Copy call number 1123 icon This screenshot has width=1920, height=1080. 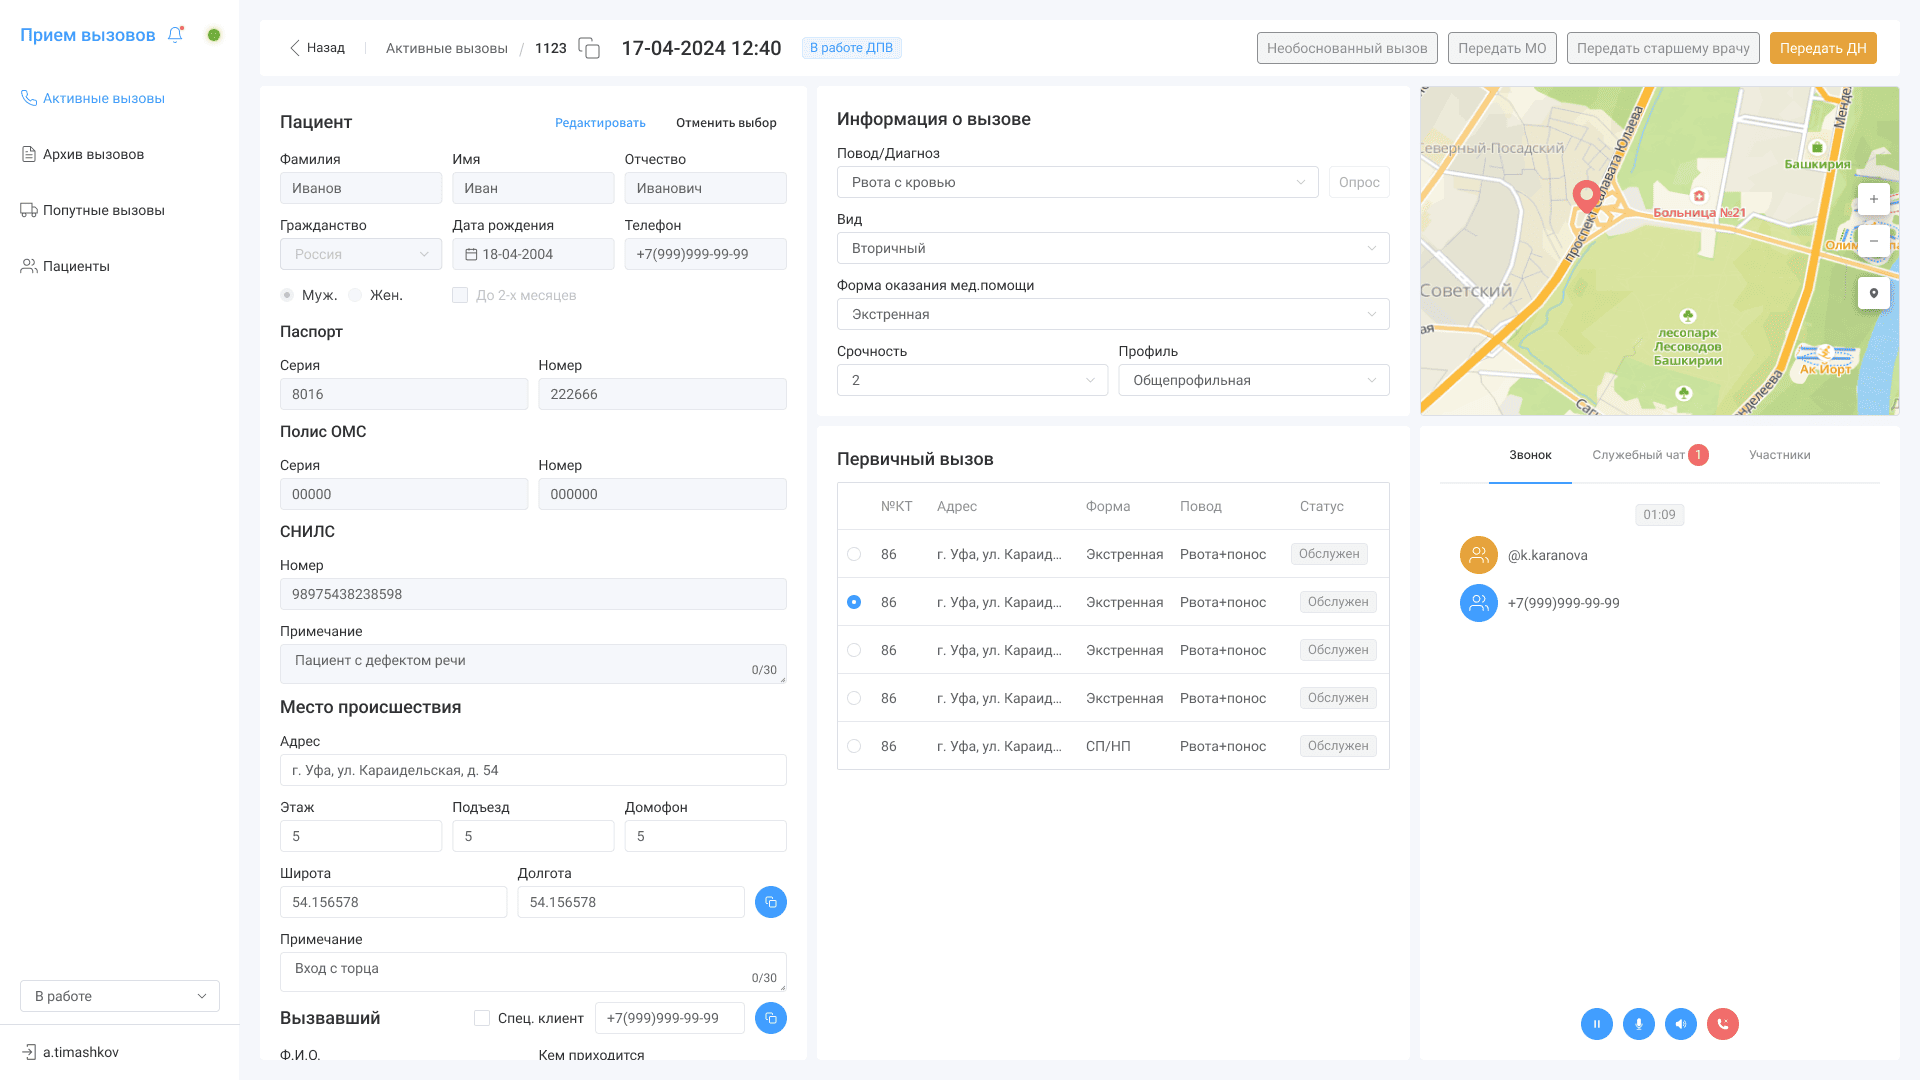[589, 48]
